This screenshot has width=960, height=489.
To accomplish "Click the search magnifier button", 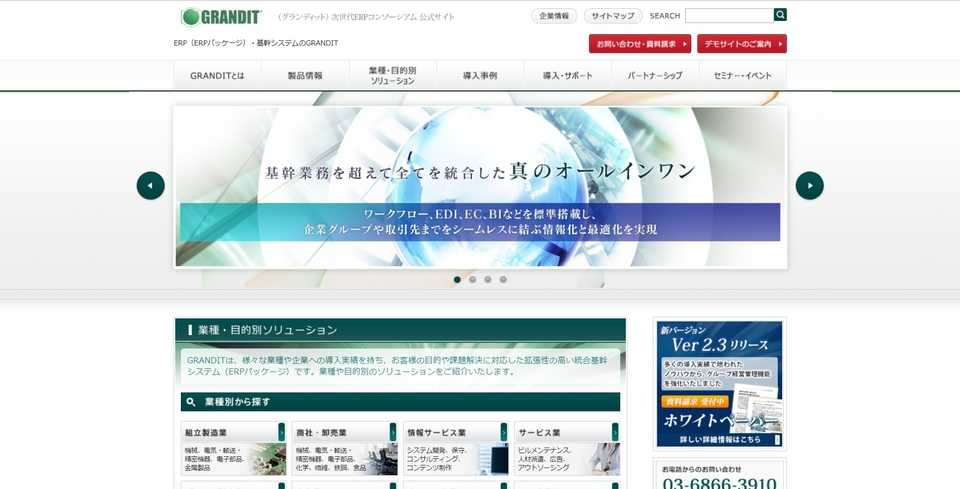I will pyautogui.click(x=780, y=15).
